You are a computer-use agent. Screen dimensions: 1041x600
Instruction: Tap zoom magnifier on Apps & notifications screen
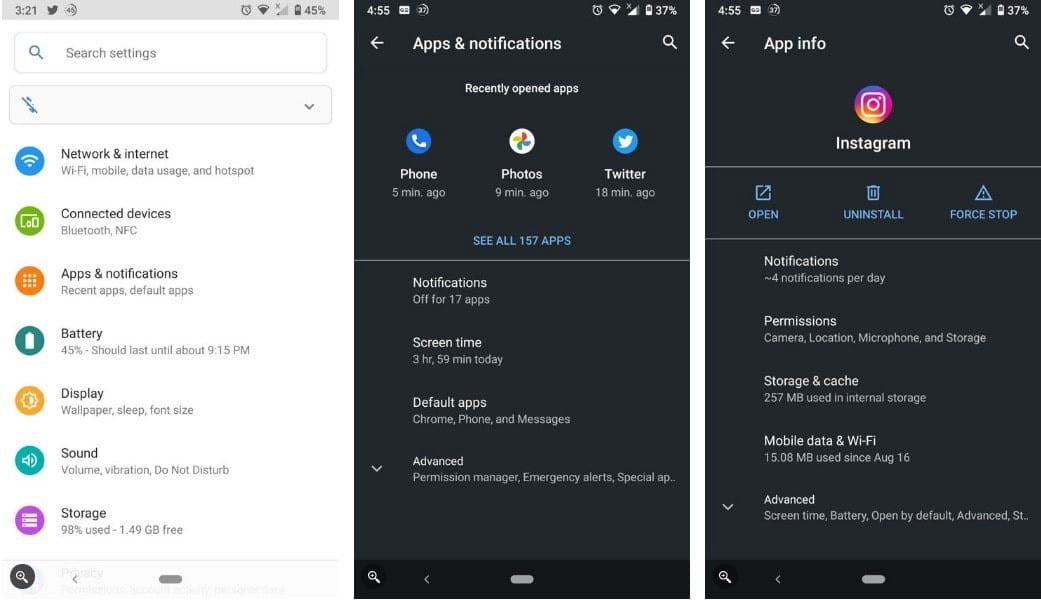pos(374,577)
